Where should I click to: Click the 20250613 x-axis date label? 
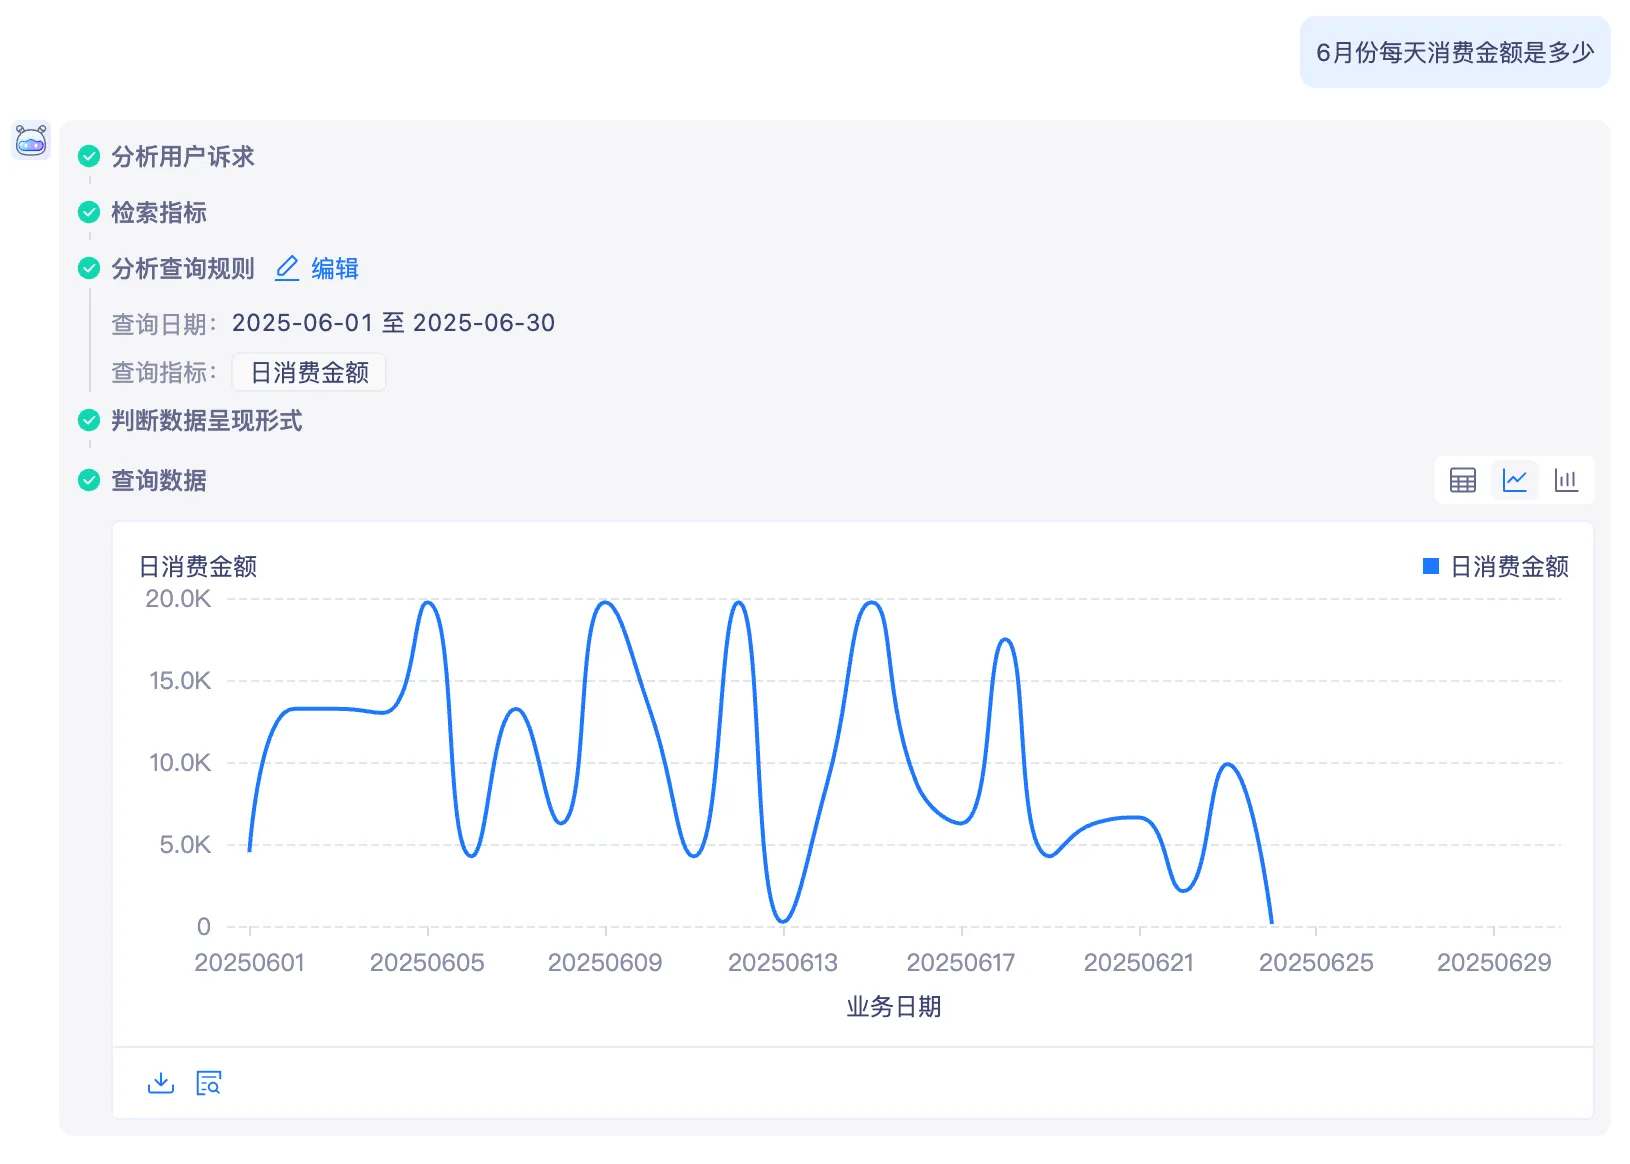[x=782, y=962]
